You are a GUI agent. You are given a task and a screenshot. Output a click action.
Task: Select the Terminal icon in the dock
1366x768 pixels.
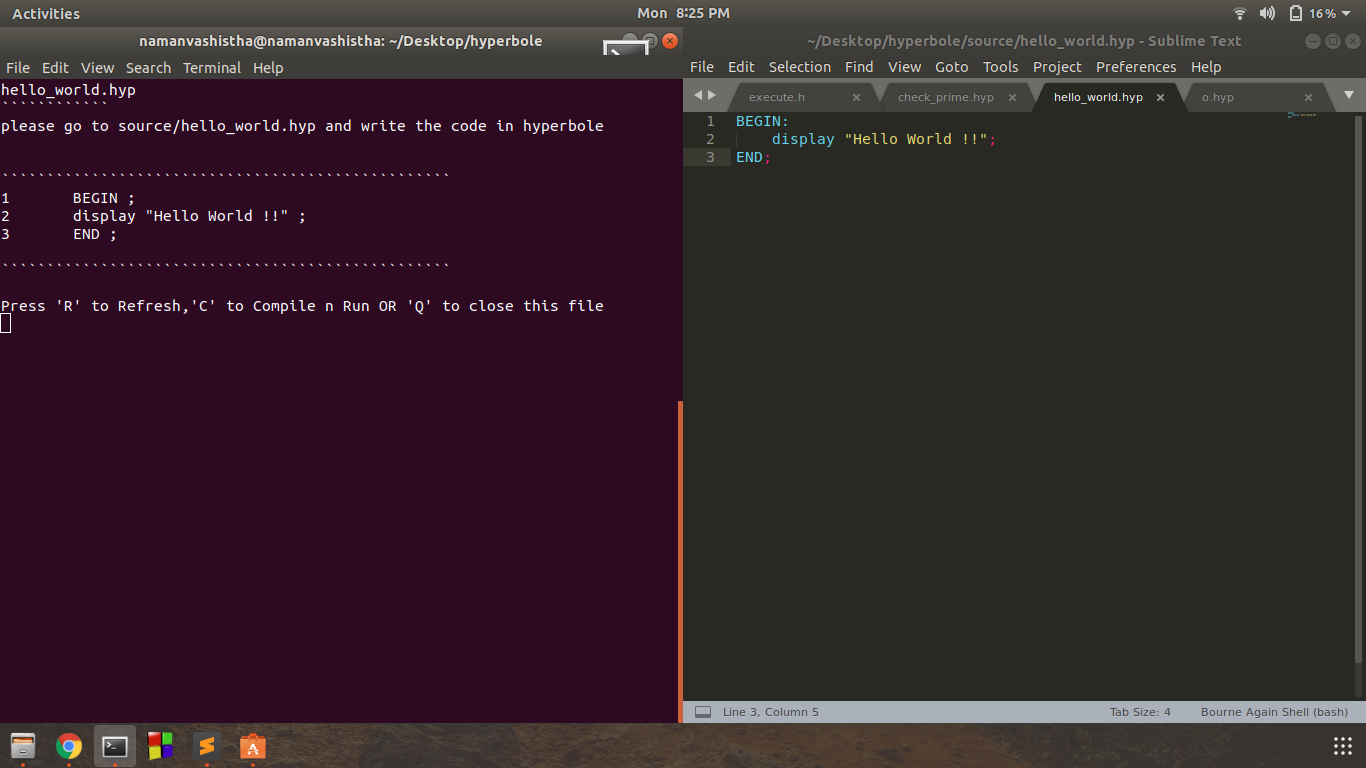[x=115, y=746]
